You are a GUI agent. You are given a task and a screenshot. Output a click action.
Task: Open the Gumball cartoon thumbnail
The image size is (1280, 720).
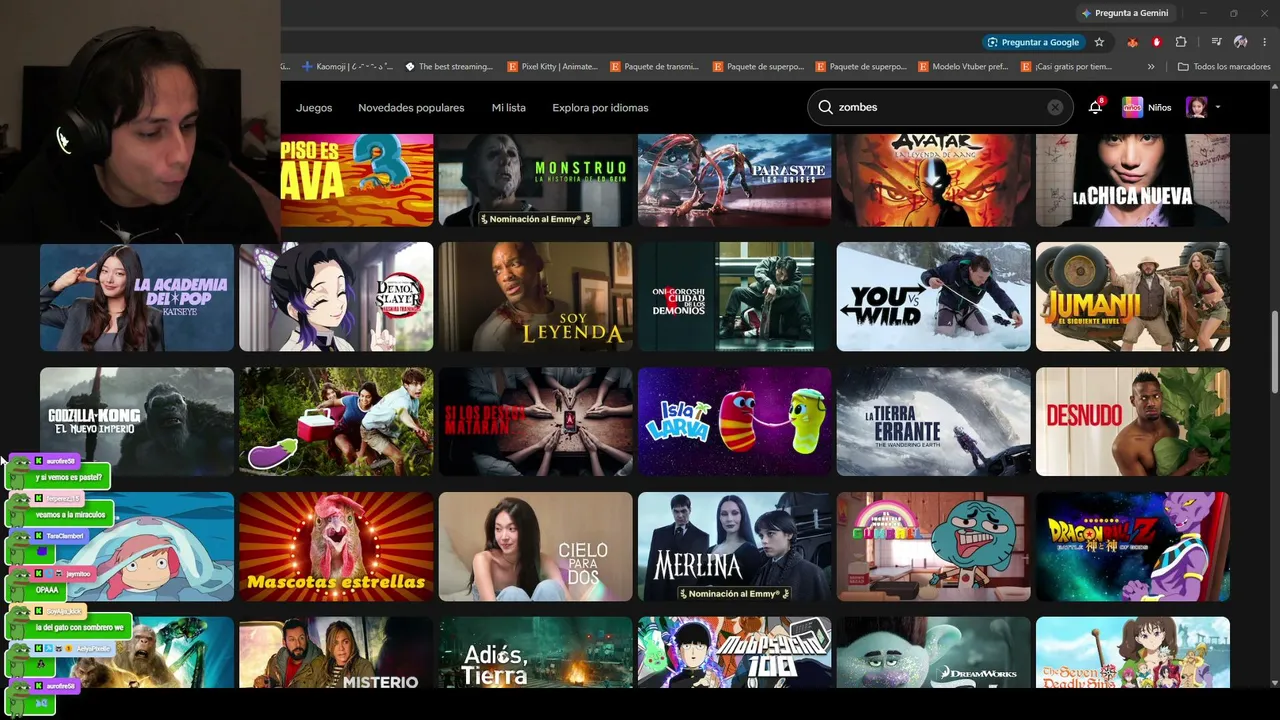pyautogui.click(x=933, y=546)
